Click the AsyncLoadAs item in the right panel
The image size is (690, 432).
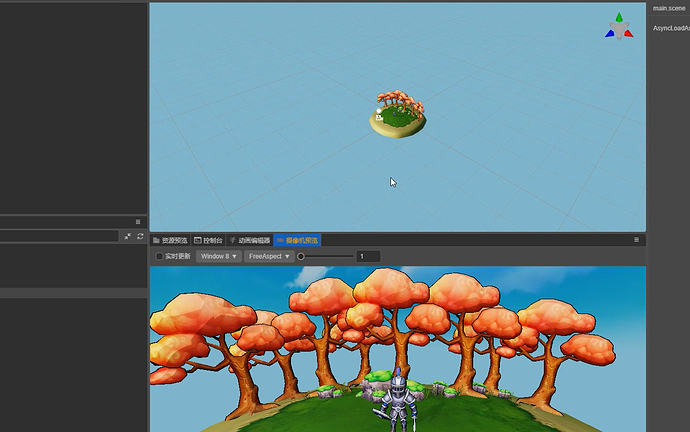pos(671,28)
